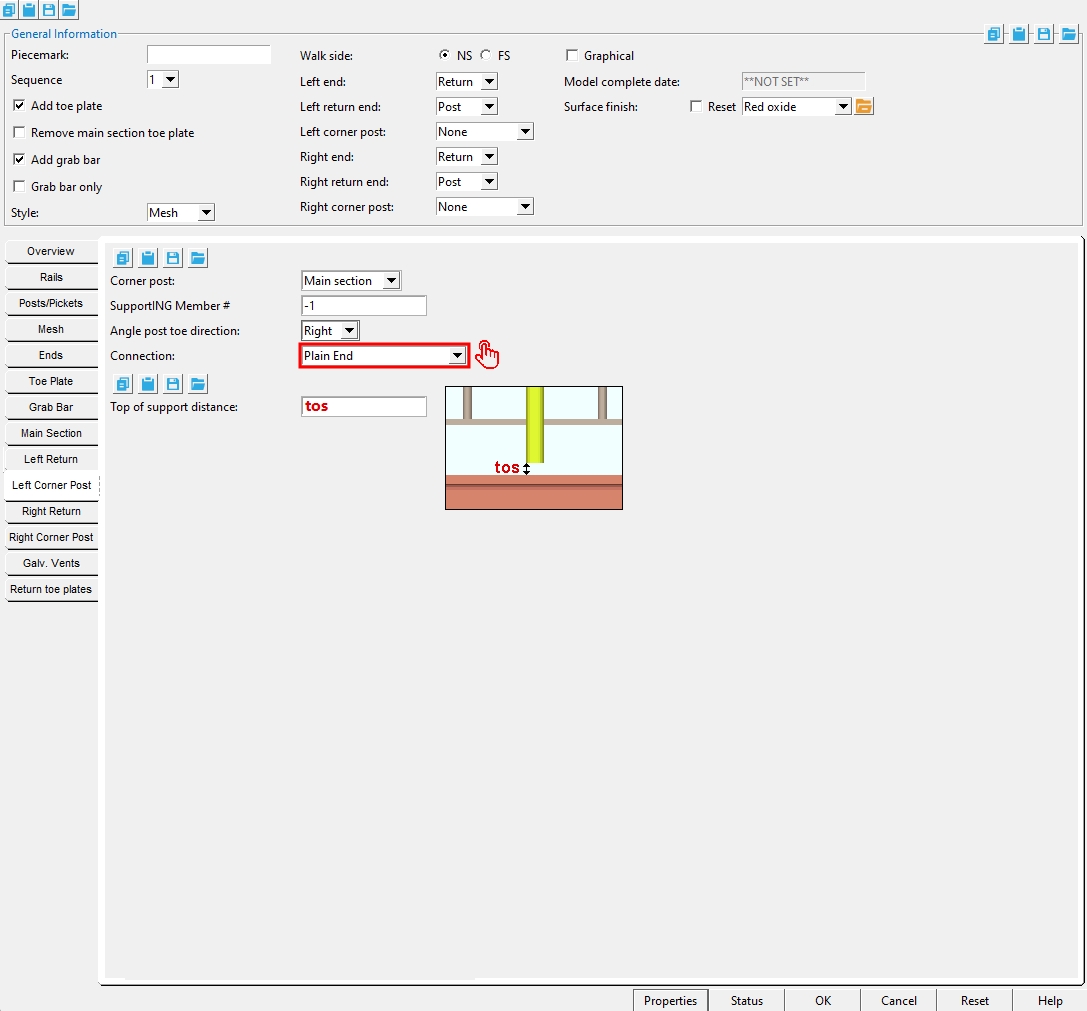Image resolution: width=1087 pixels, height=1011 pixels.
Task: Open the Sequence dropdown
Action: tap(171, 79)
